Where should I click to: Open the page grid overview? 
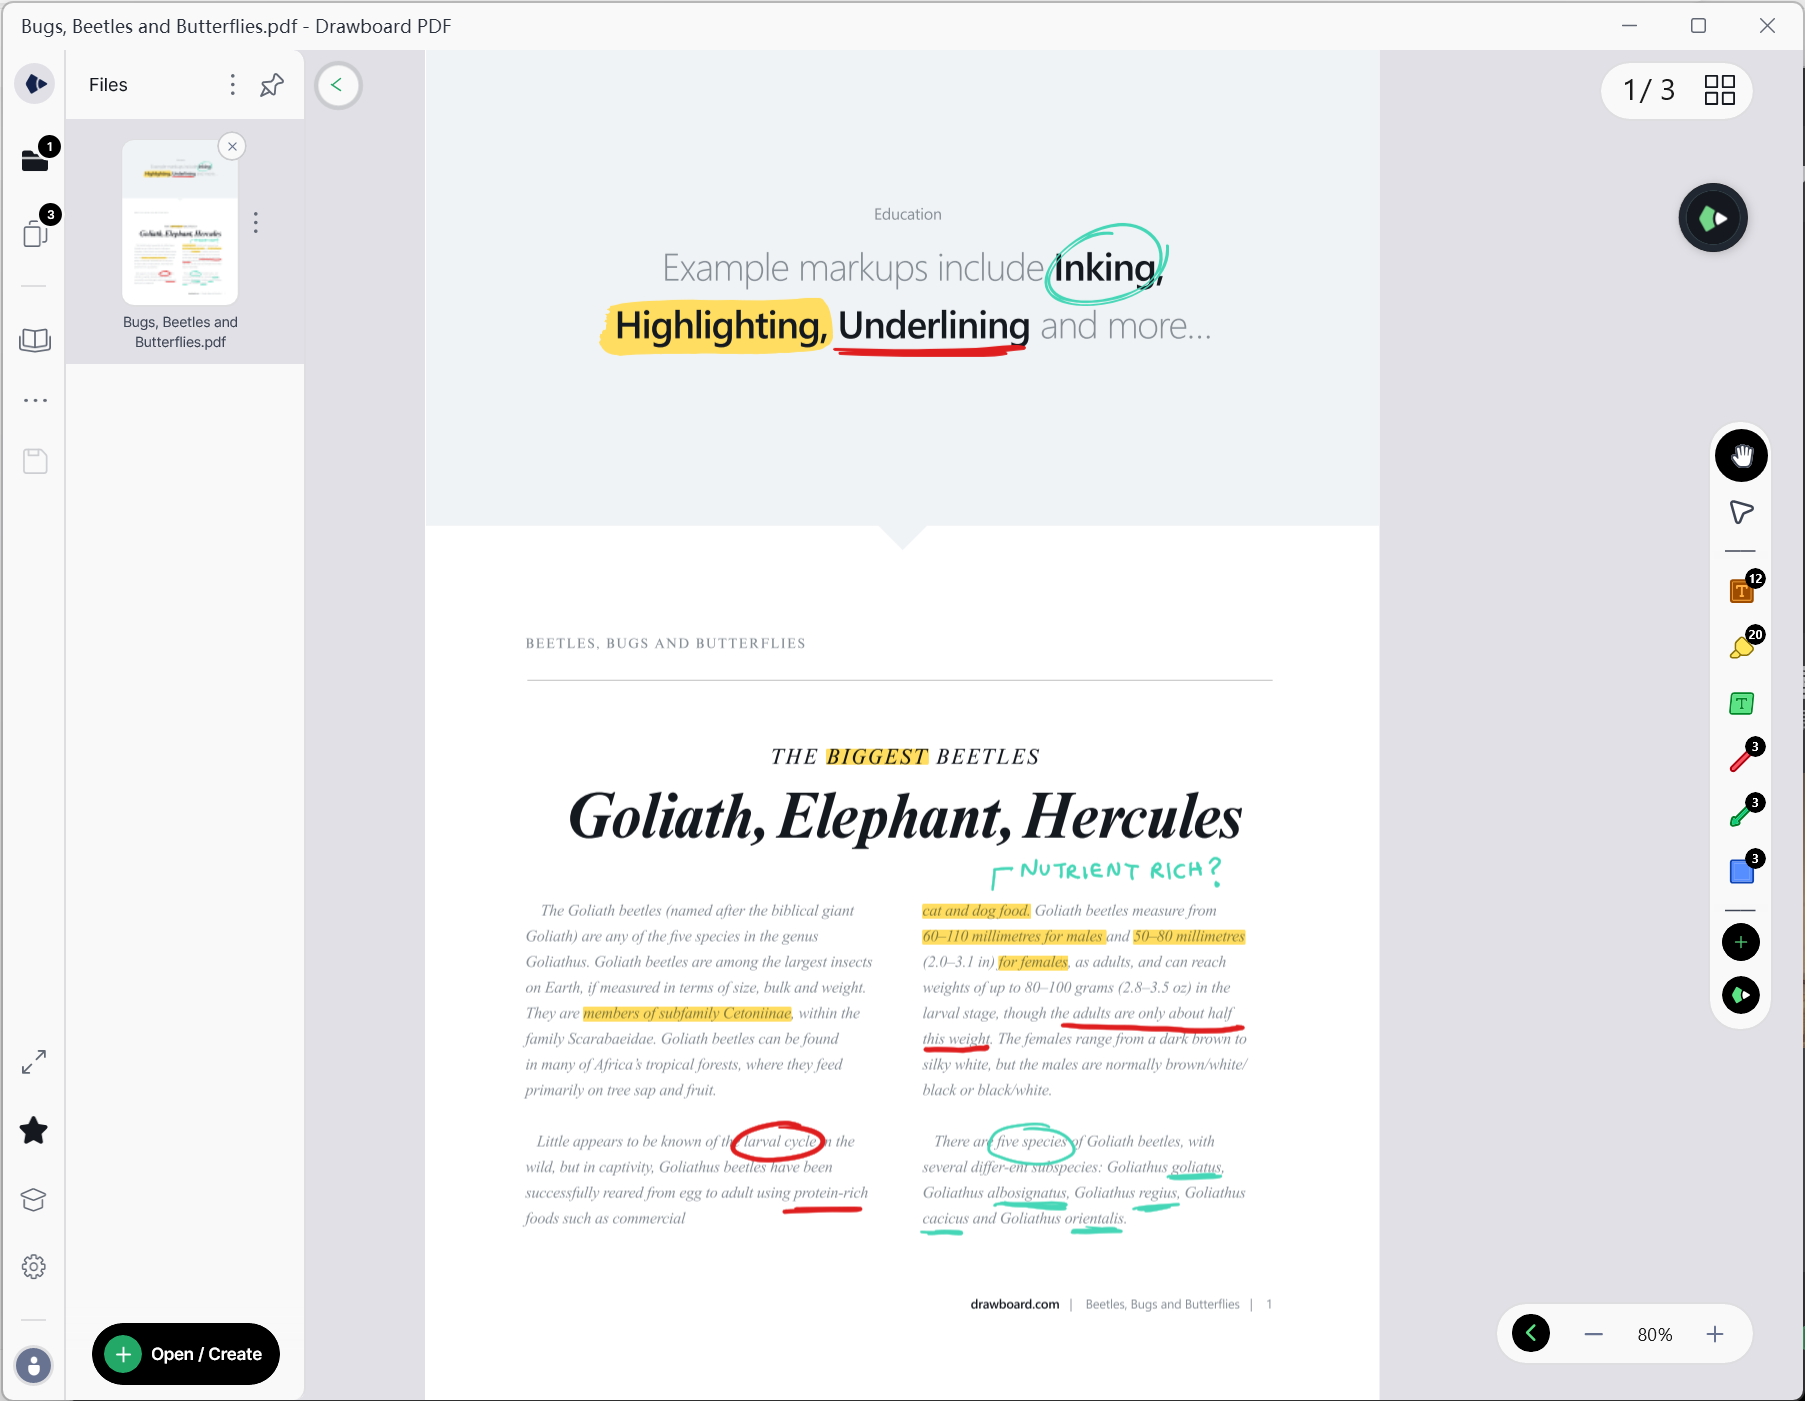(1719, 90)
